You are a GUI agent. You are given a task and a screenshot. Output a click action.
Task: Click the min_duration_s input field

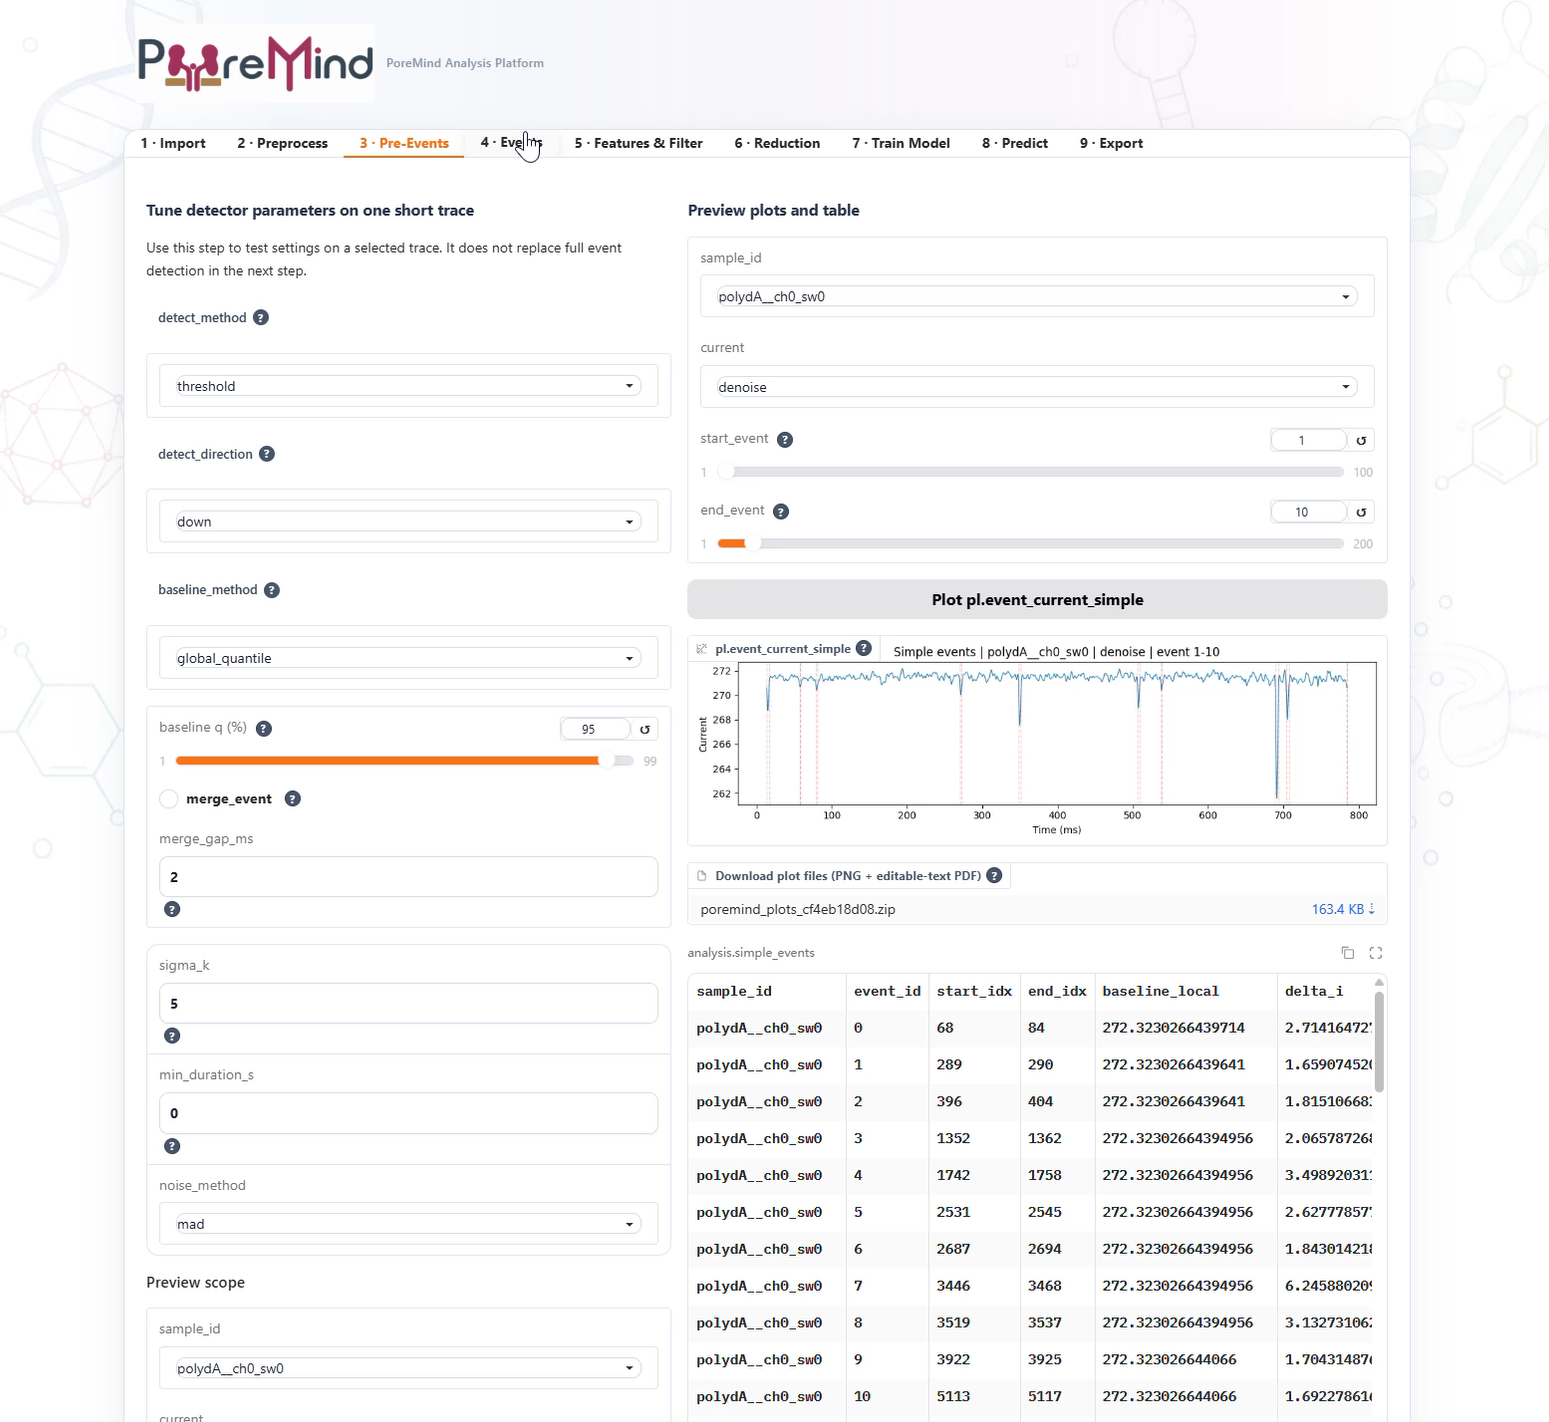pos(408,1113)
